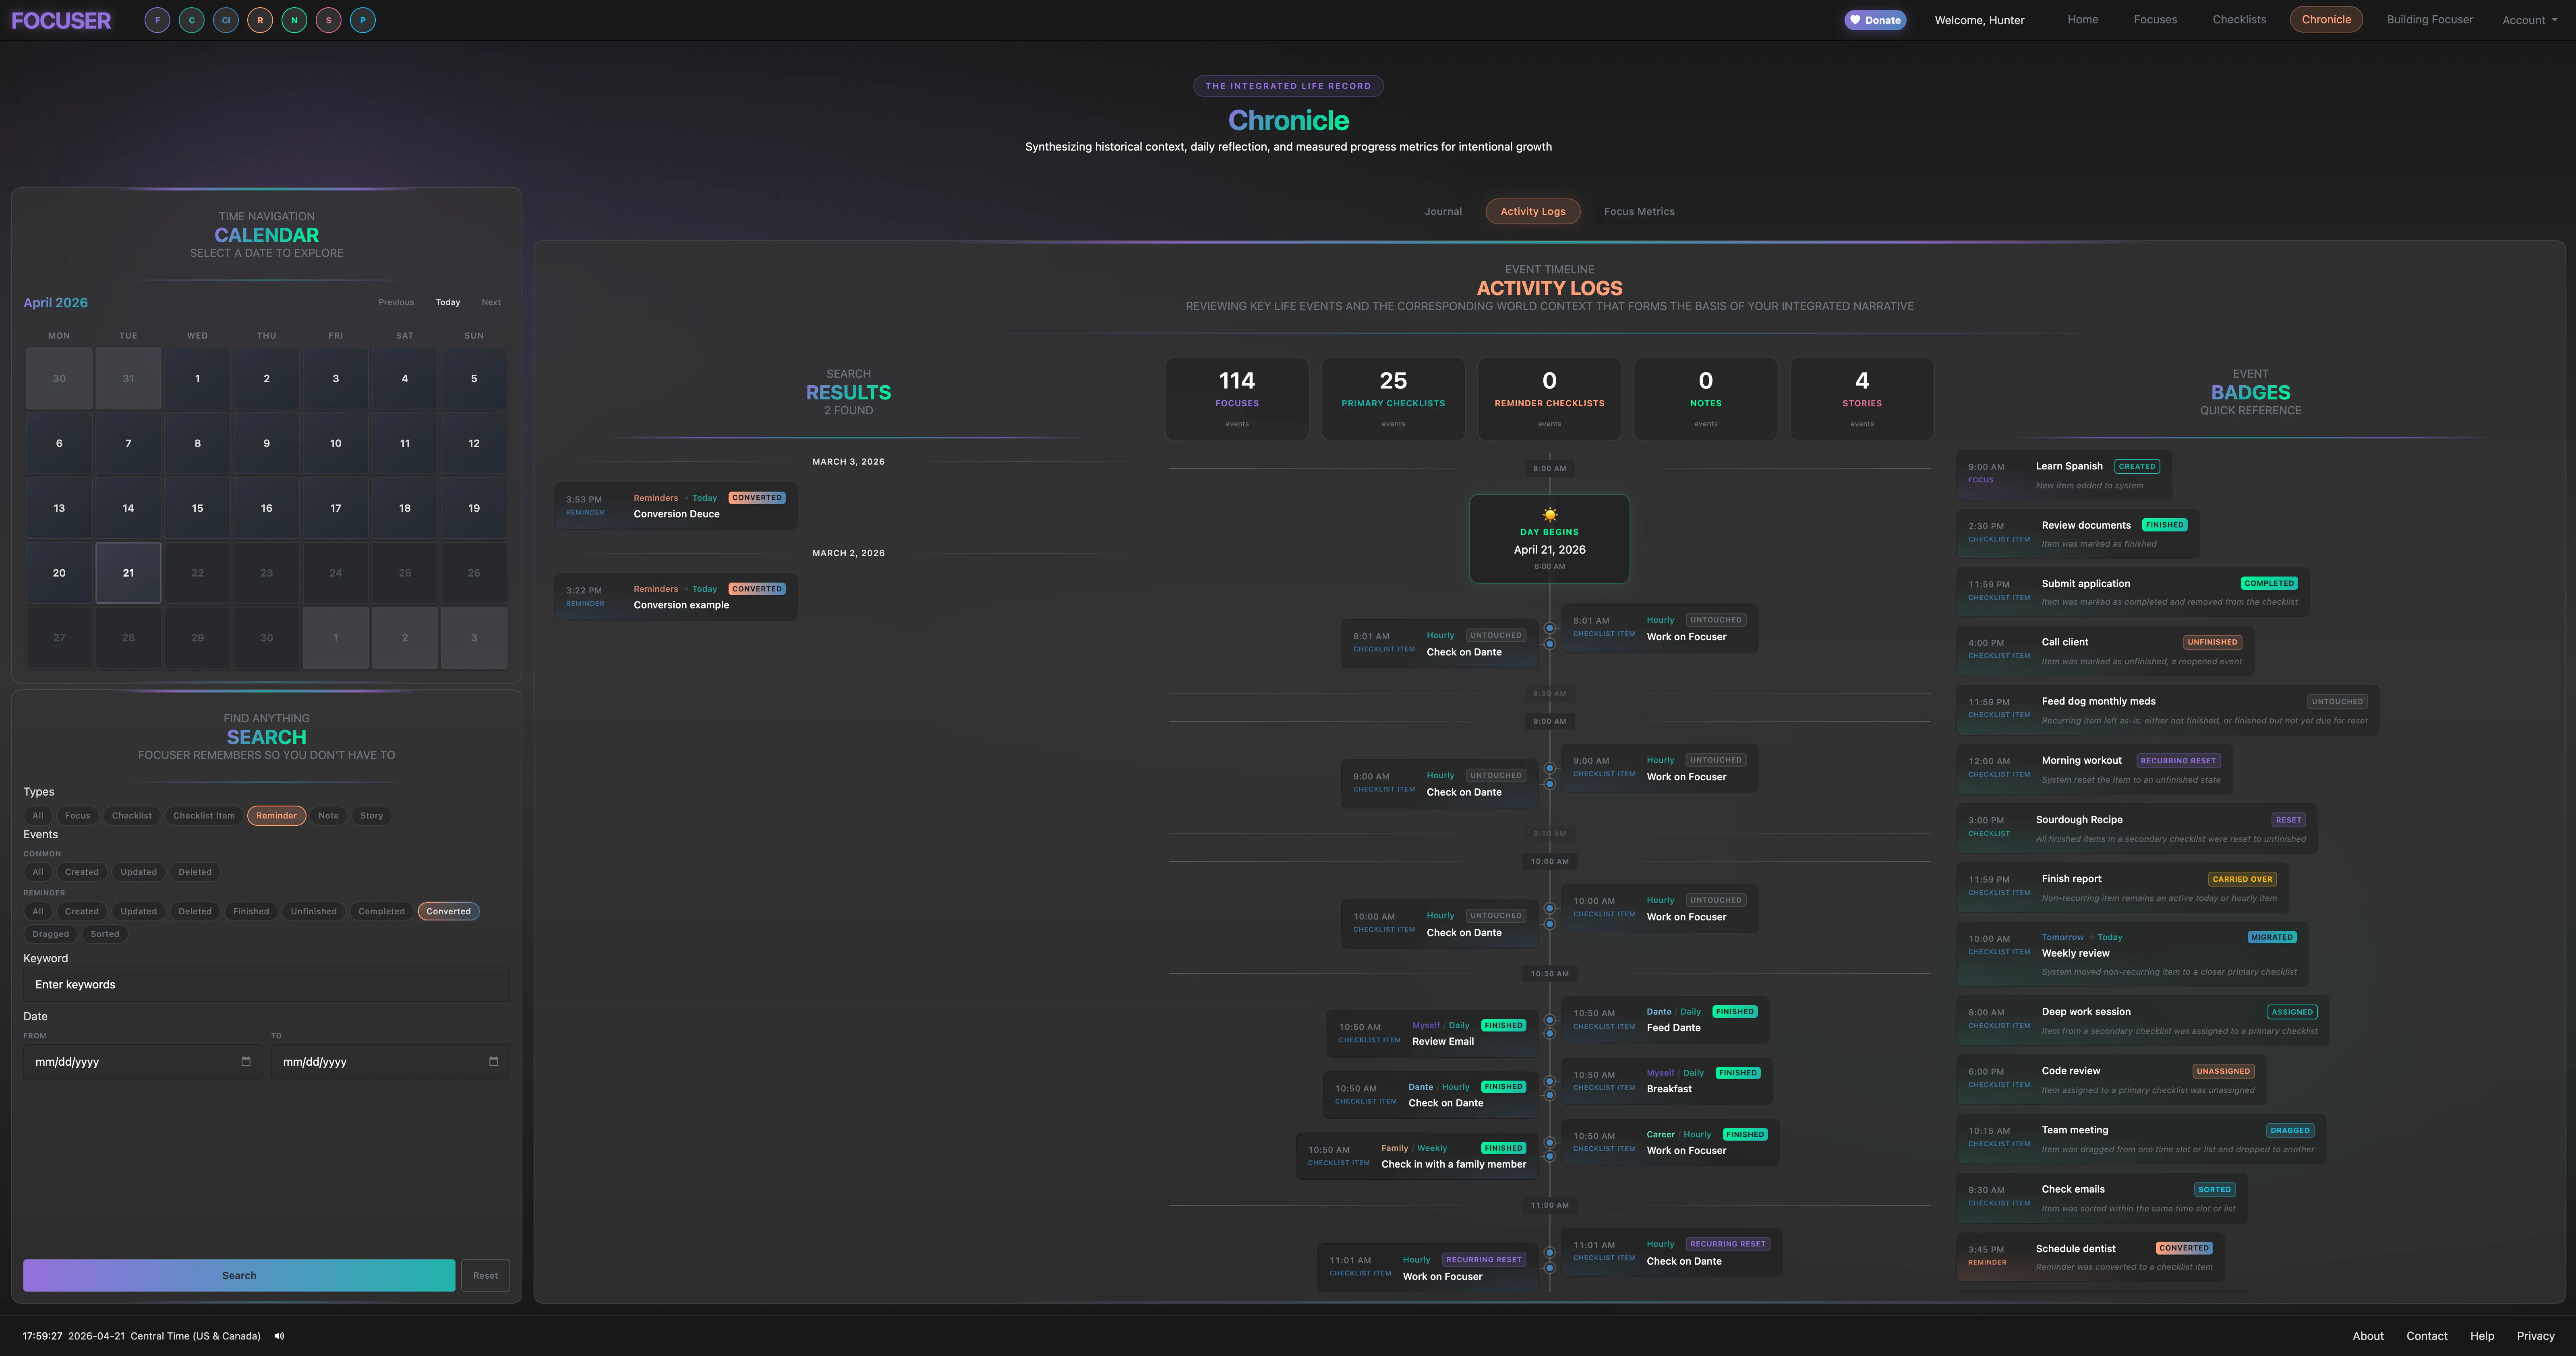Open the Building Focuser page
Image resolution: width=2576 pixels, height=1356 pixels.
tap(2429, 20)
